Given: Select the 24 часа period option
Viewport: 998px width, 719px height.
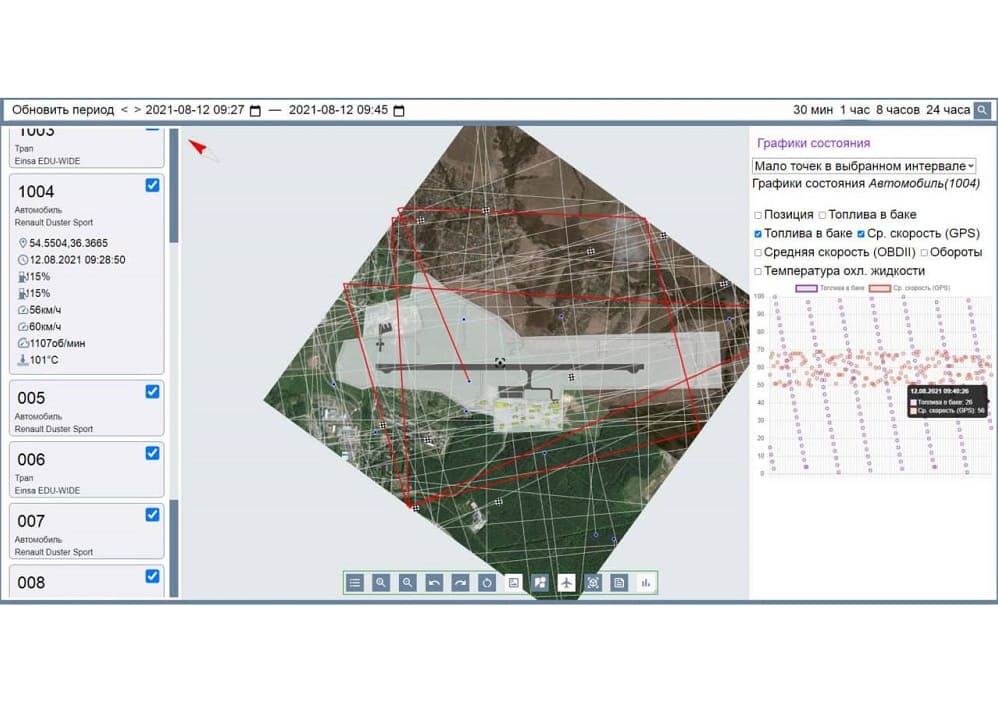Looking at the screenshot, I should pyautogui.click(x=948, y=110).
